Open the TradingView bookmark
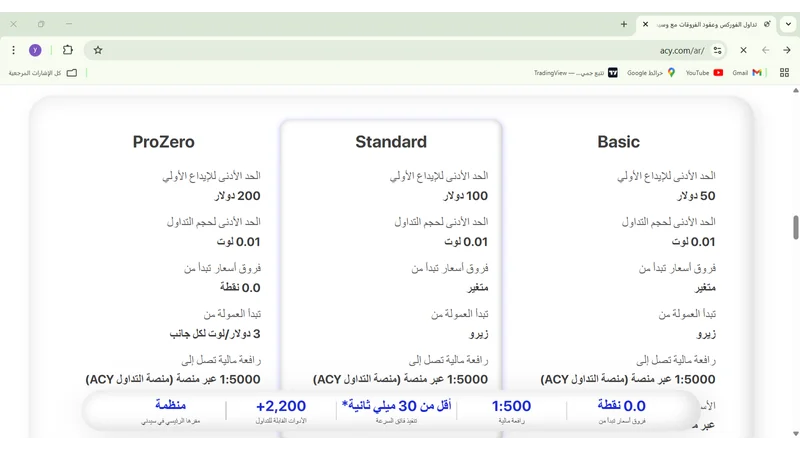 [x=576, y=73]
